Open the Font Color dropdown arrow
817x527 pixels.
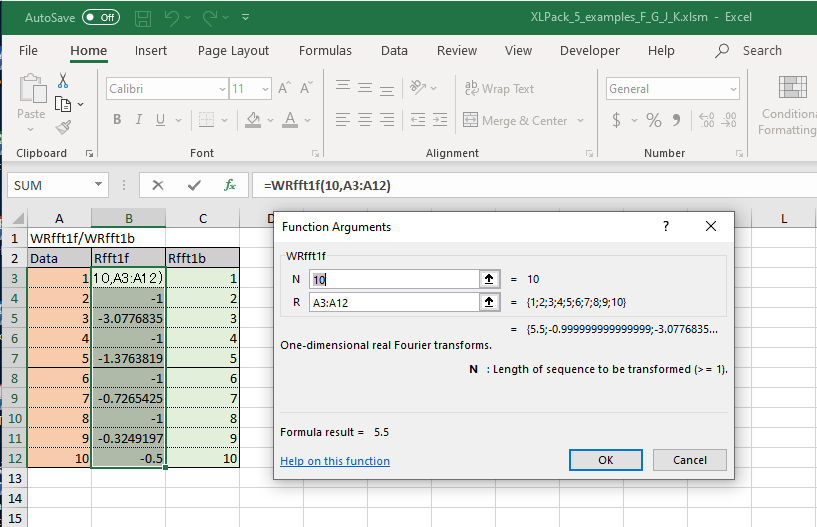click(307, 120)
